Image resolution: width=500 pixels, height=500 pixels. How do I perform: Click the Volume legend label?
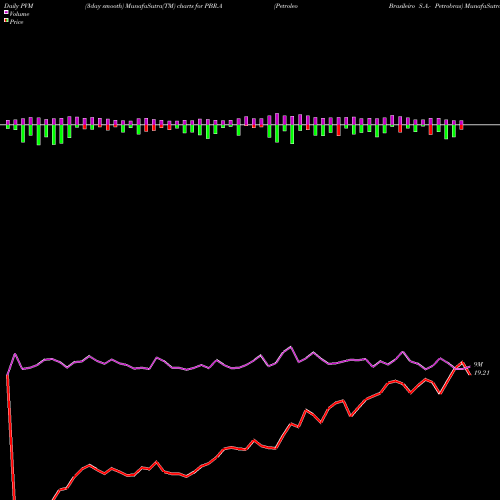(x=19, y=14)
